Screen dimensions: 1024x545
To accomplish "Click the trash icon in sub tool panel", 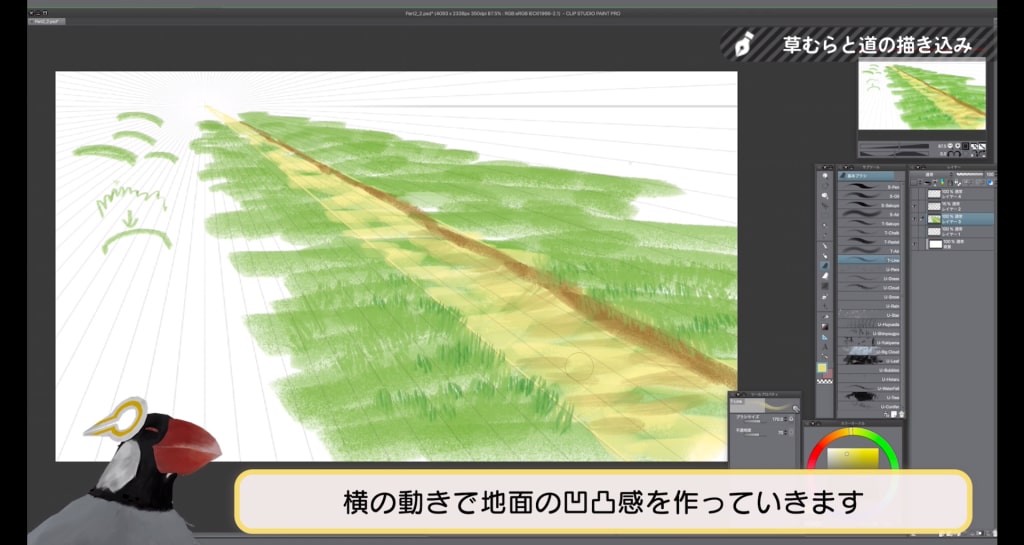I will pyautogui.click(x=901, y=413).
